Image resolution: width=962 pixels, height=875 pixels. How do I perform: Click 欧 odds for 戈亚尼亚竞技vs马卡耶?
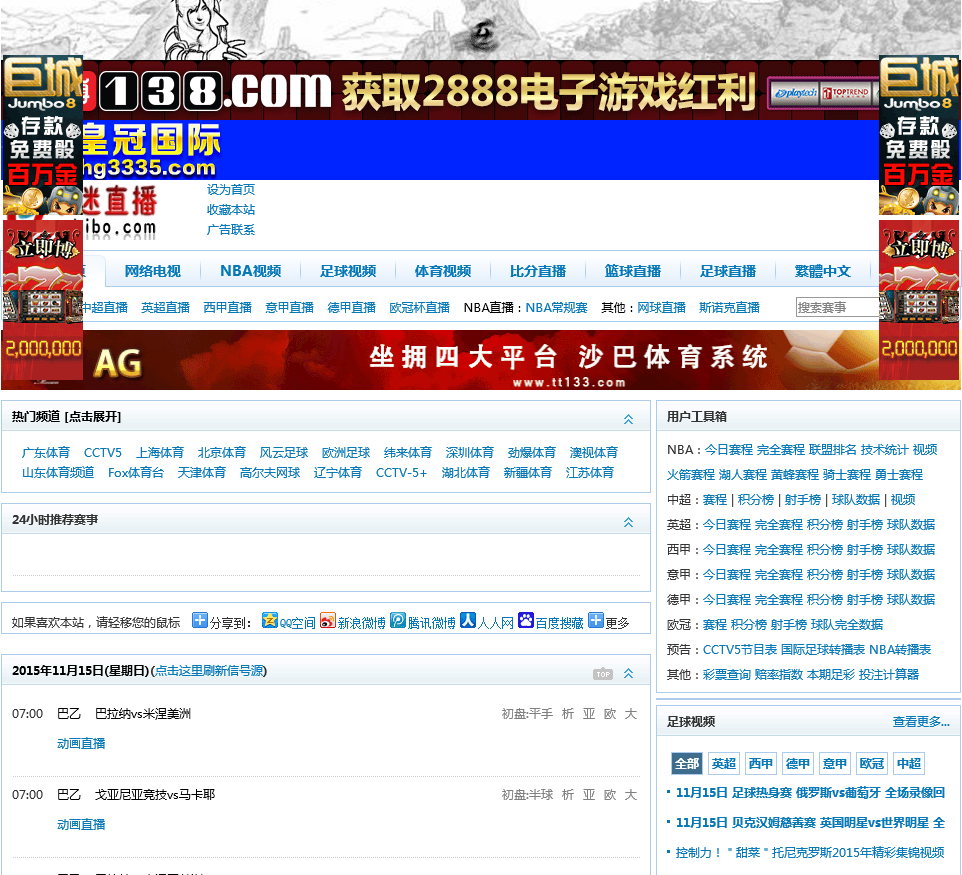pos(610,795)
